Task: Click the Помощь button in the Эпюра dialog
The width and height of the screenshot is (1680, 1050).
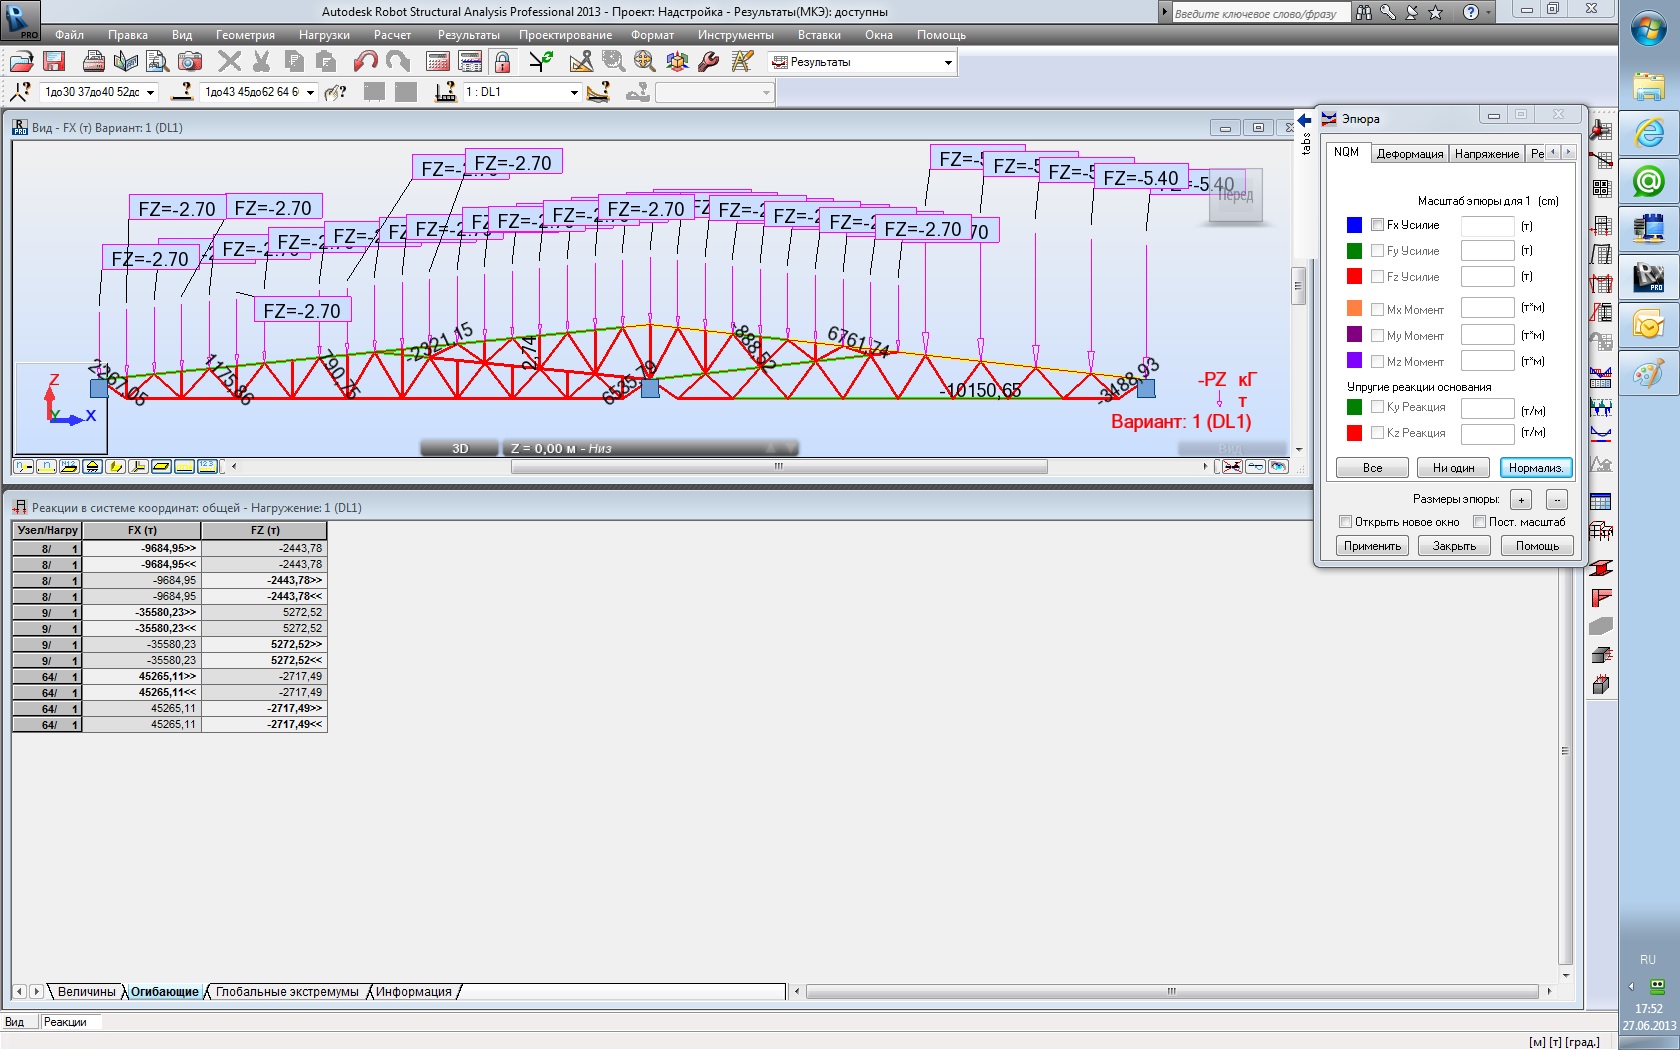Action: [x=1537, y=546]
